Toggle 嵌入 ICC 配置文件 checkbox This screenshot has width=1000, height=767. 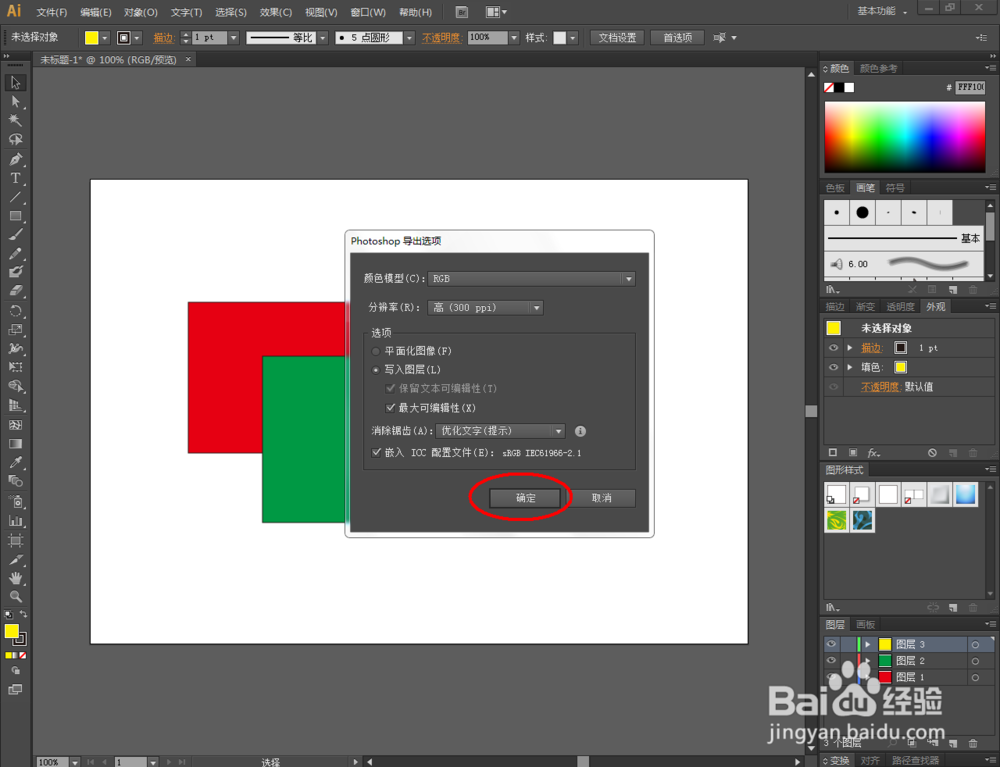point(376,452)
